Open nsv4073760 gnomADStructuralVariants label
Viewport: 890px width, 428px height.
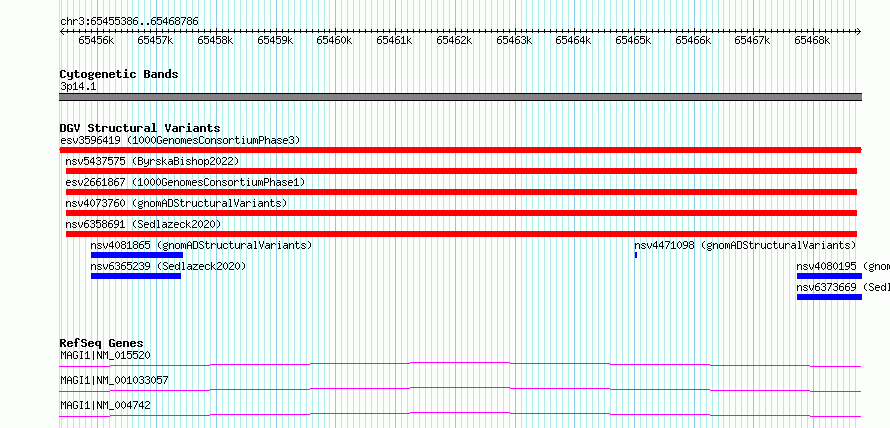176,203
